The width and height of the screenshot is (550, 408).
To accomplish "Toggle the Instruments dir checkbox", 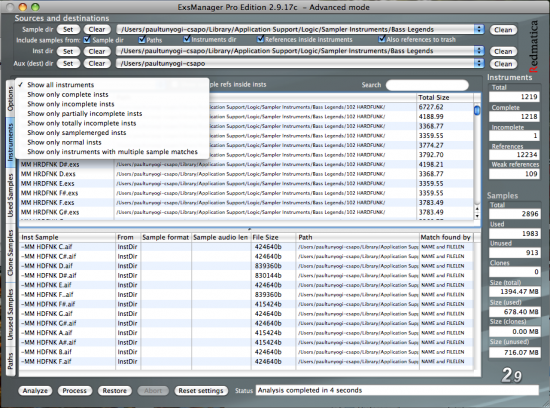I will coord(187,39).
